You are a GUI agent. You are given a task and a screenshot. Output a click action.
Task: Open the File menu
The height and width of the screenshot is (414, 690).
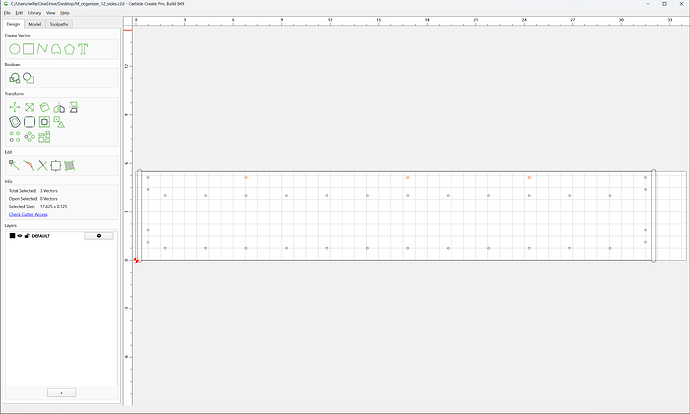(x=7, y=13)
